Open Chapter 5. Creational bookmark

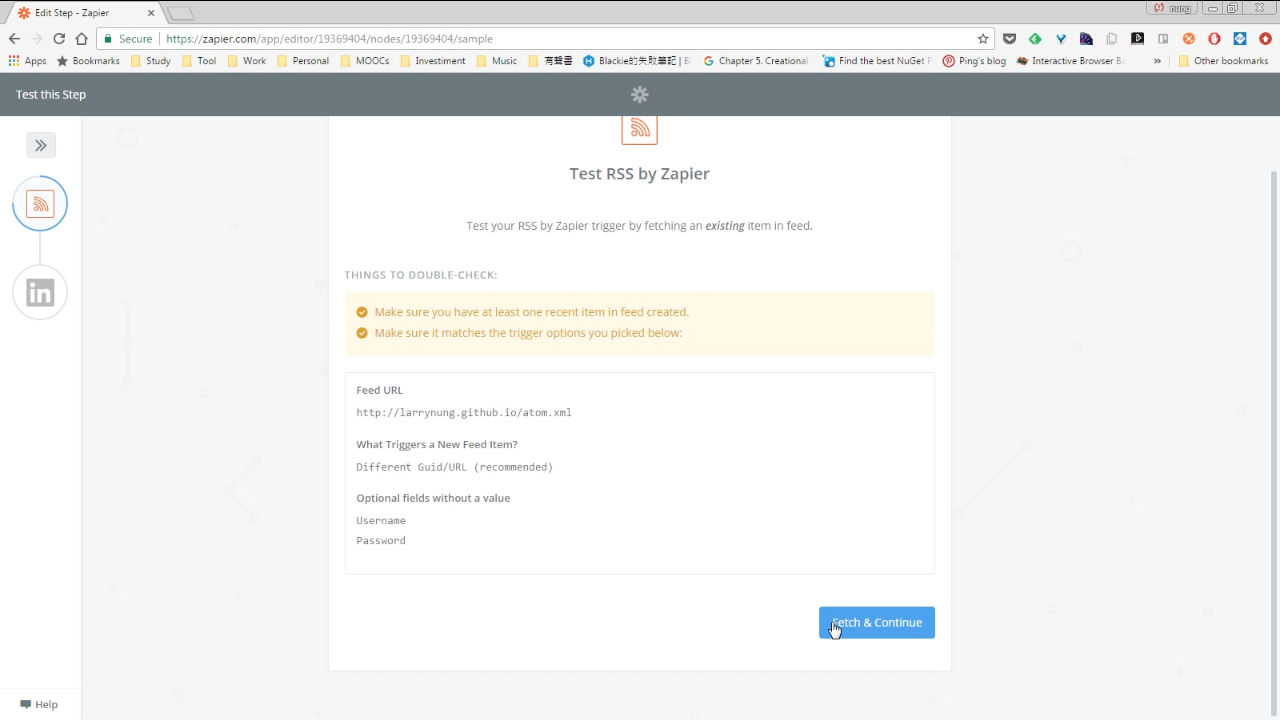click(755, 60)
